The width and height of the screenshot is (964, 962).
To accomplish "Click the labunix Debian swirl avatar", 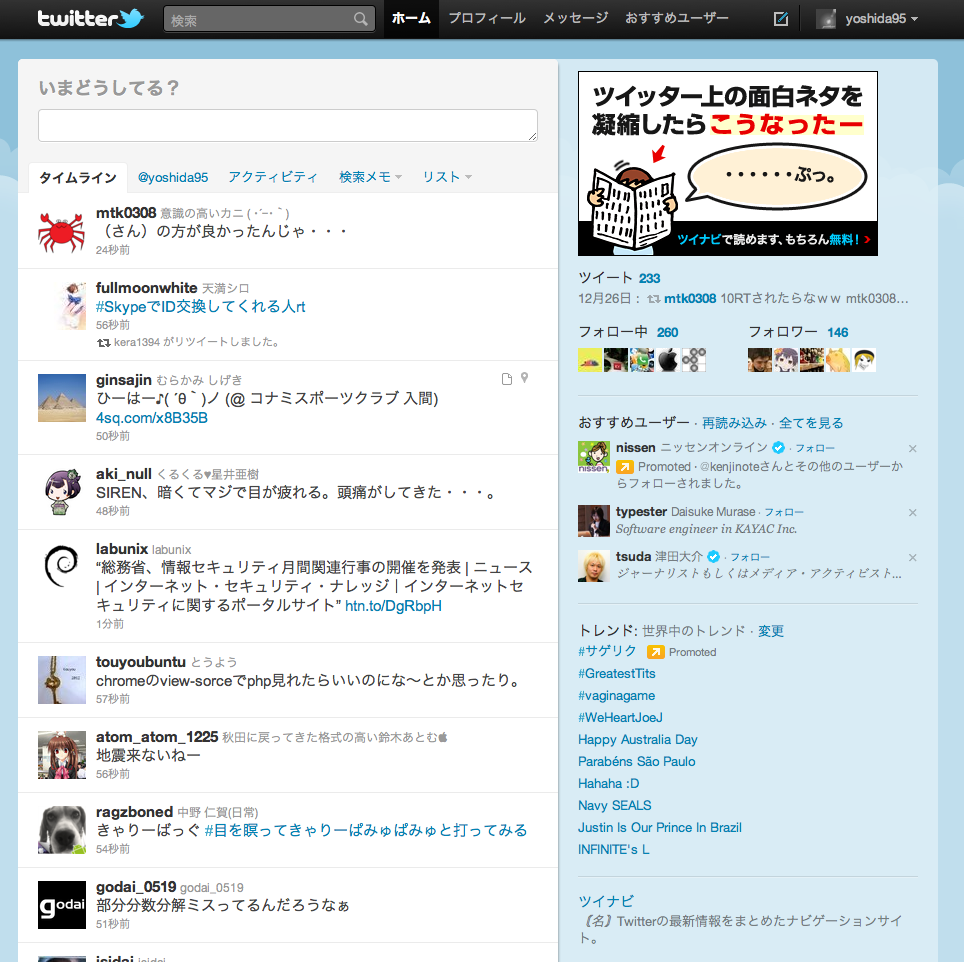I will 61,567.
